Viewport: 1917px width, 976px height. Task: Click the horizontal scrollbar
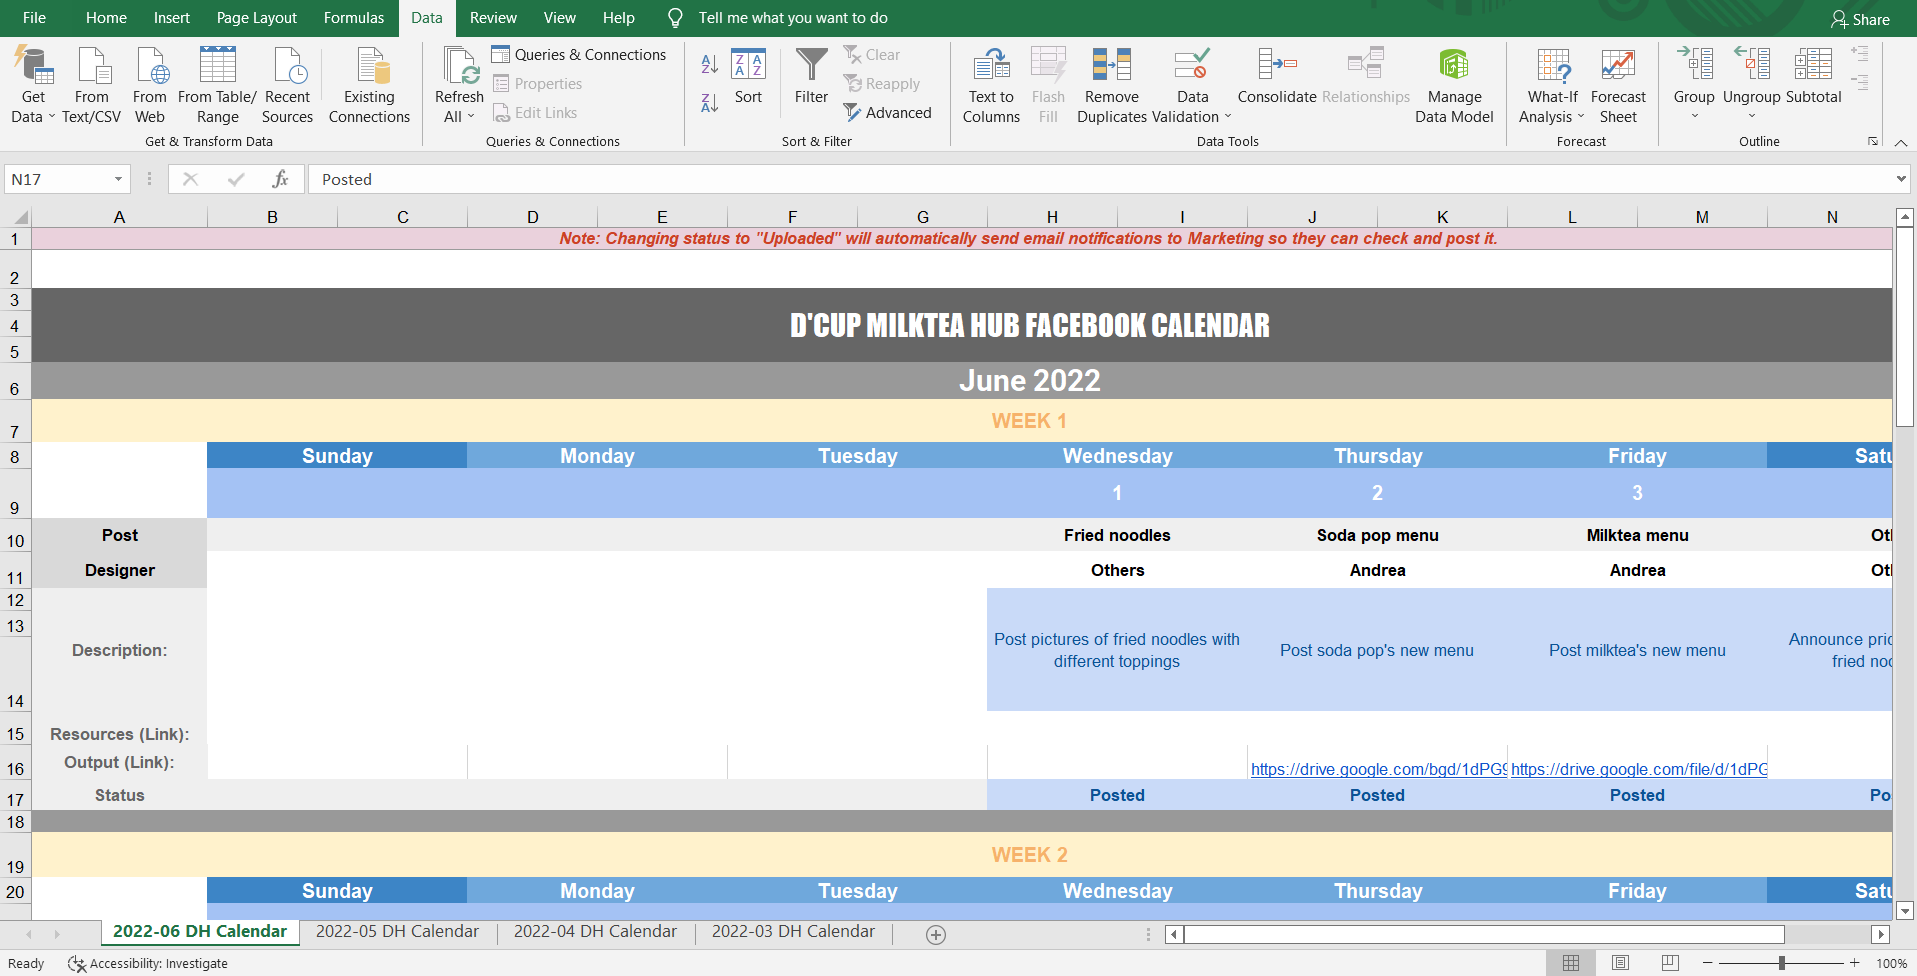[x=1484, y=934]
